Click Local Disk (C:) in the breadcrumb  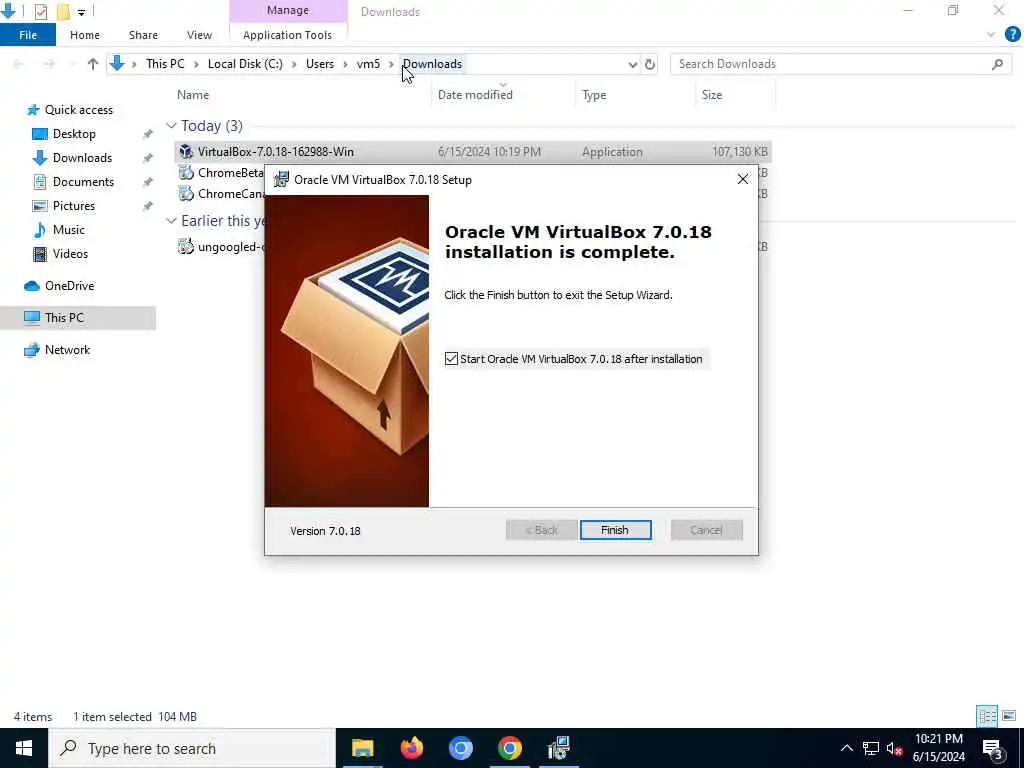[x=245, y=64]
